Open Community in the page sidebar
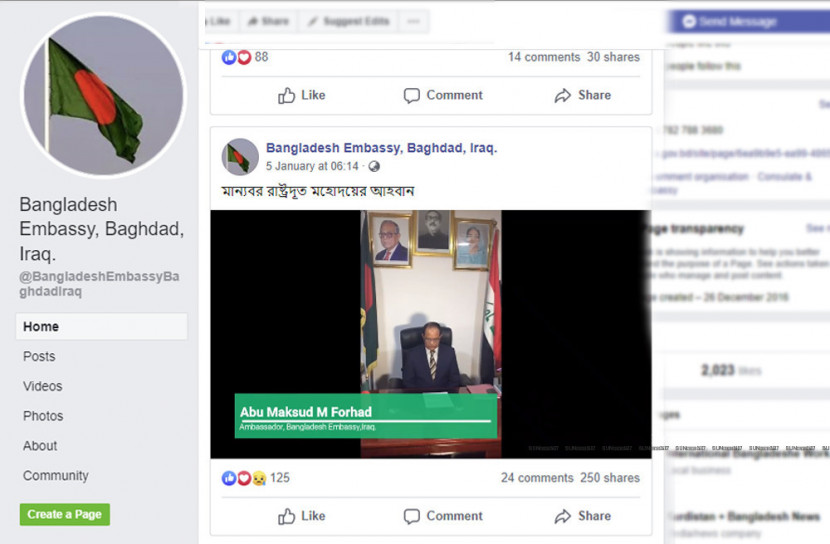 tap(56, 476)
